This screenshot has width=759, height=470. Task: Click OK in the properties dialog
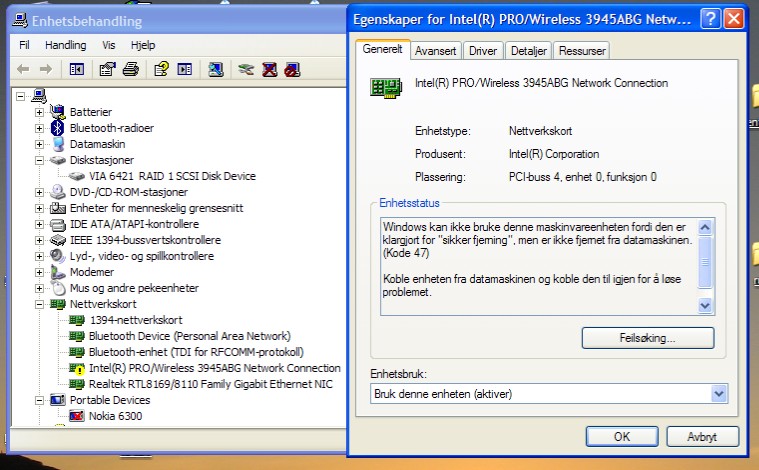click(x=622, y=437)
